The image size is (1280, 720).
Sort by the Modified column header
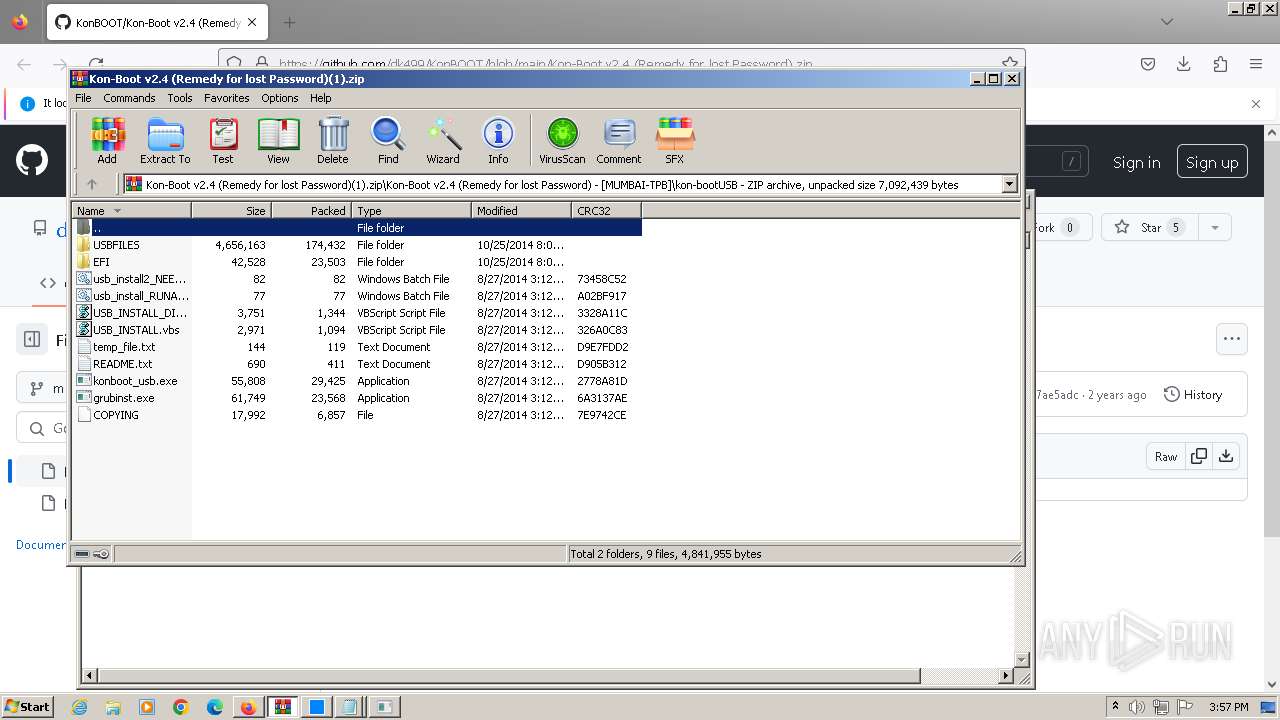coord(521,211)
